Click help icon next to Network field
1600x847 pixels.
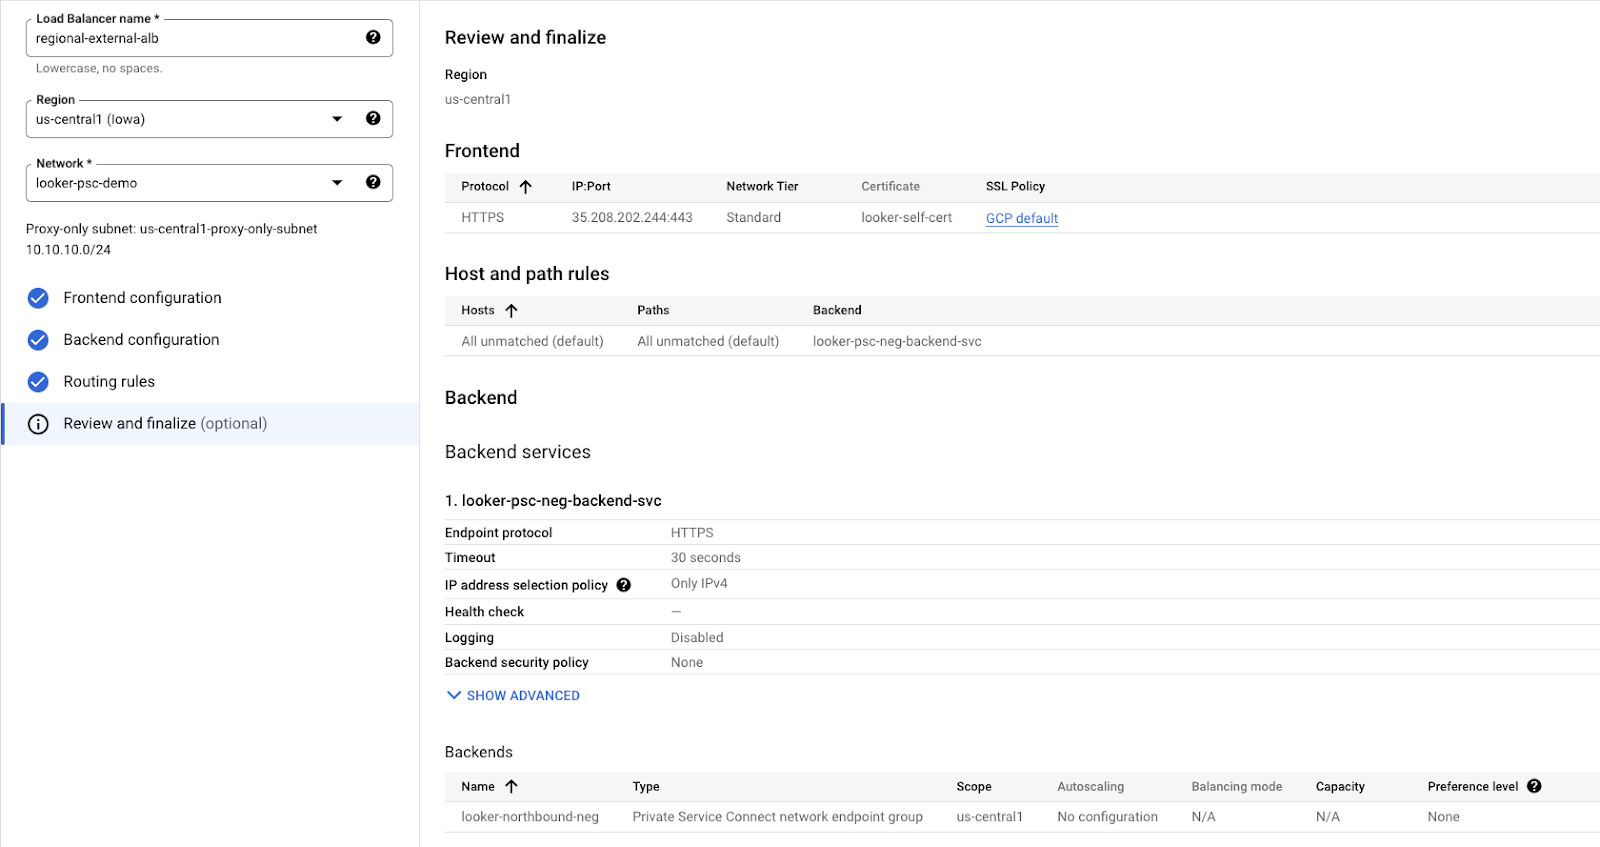click(x=373, y=182)
